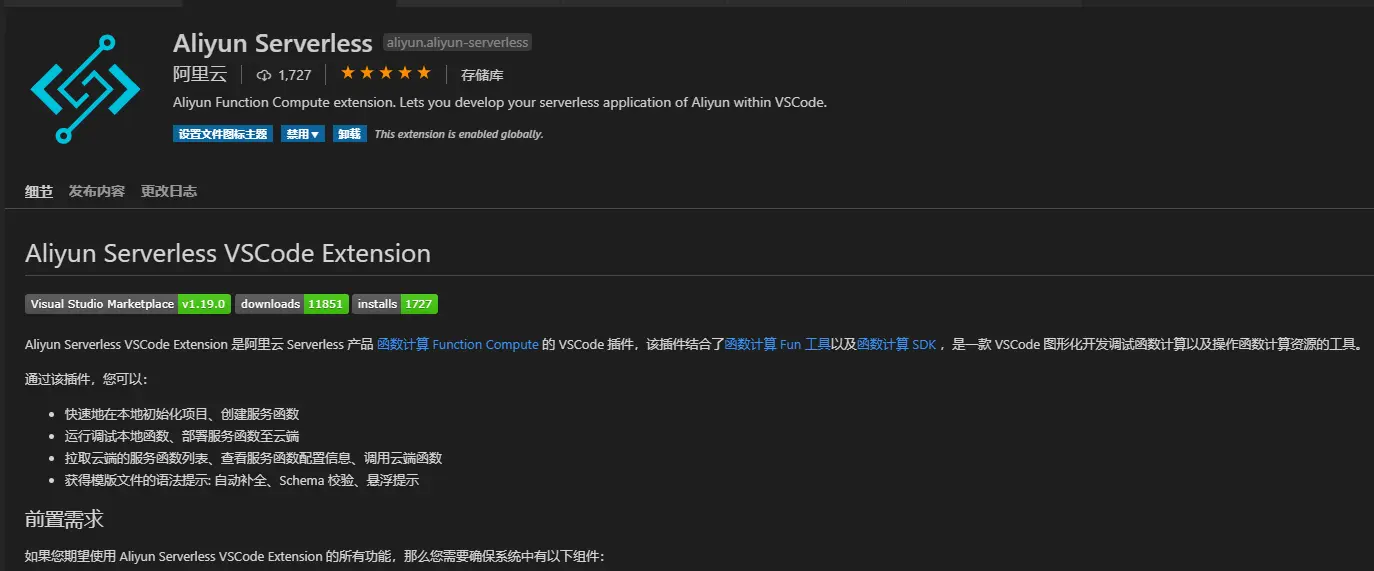Click the 阿里云 publisher name

pos(200,74)
